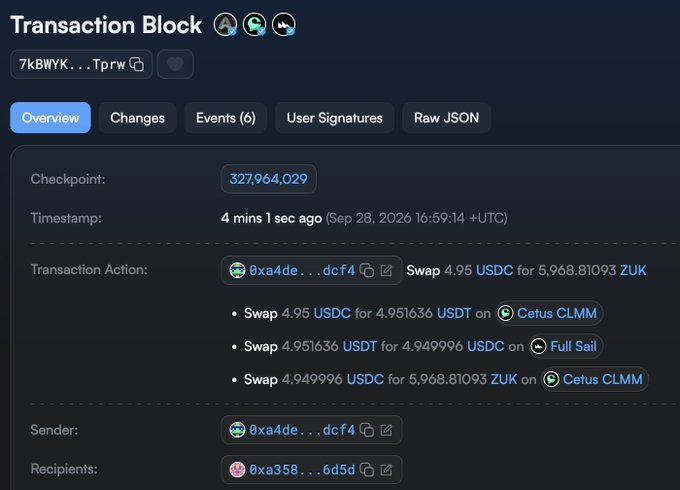
Task: Click the Checkpoint: label
Action: (x=68, y=179)
